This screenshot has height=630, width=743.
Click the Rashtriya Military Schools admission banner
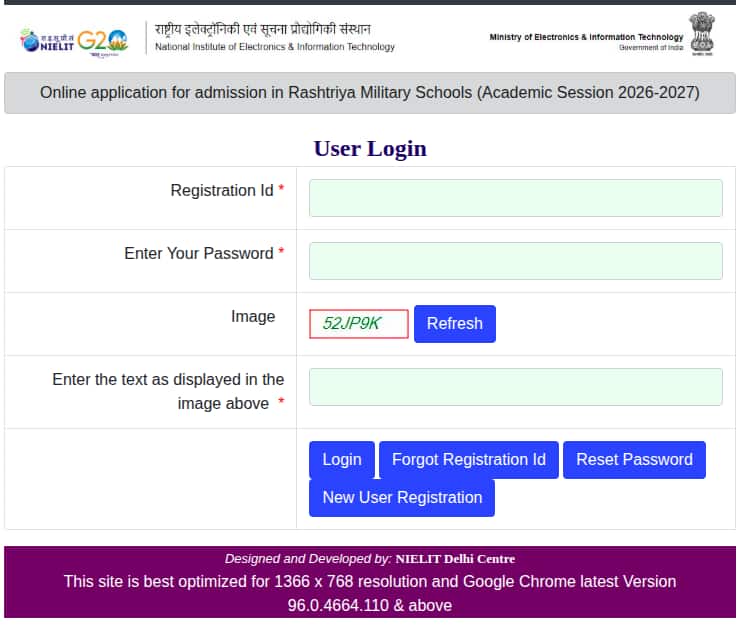(370, 93)
